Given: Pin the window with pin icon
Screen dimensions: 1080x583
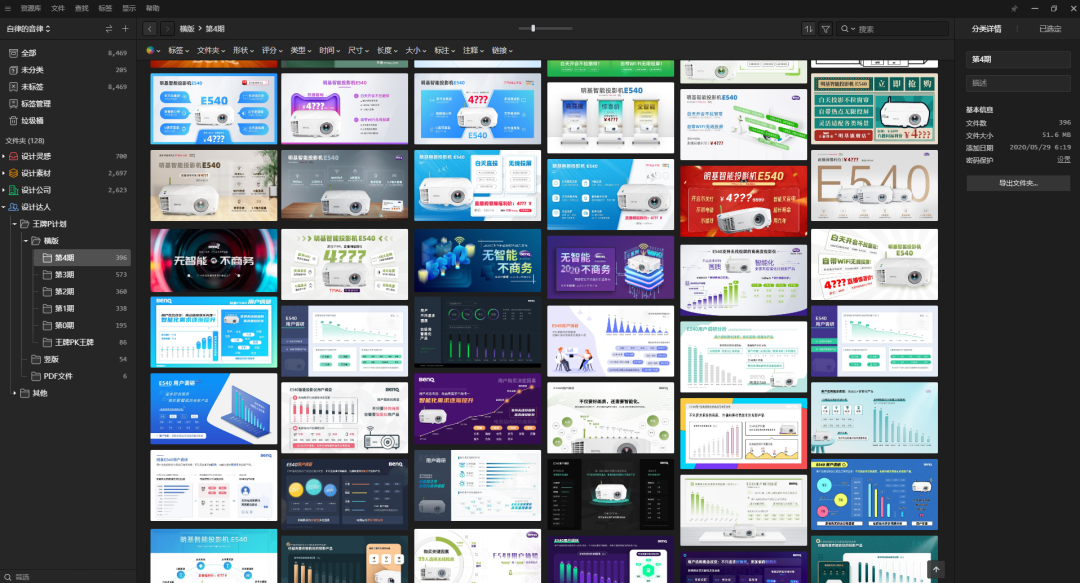Looking at the screenshot, I should (x=1014, y=8).
